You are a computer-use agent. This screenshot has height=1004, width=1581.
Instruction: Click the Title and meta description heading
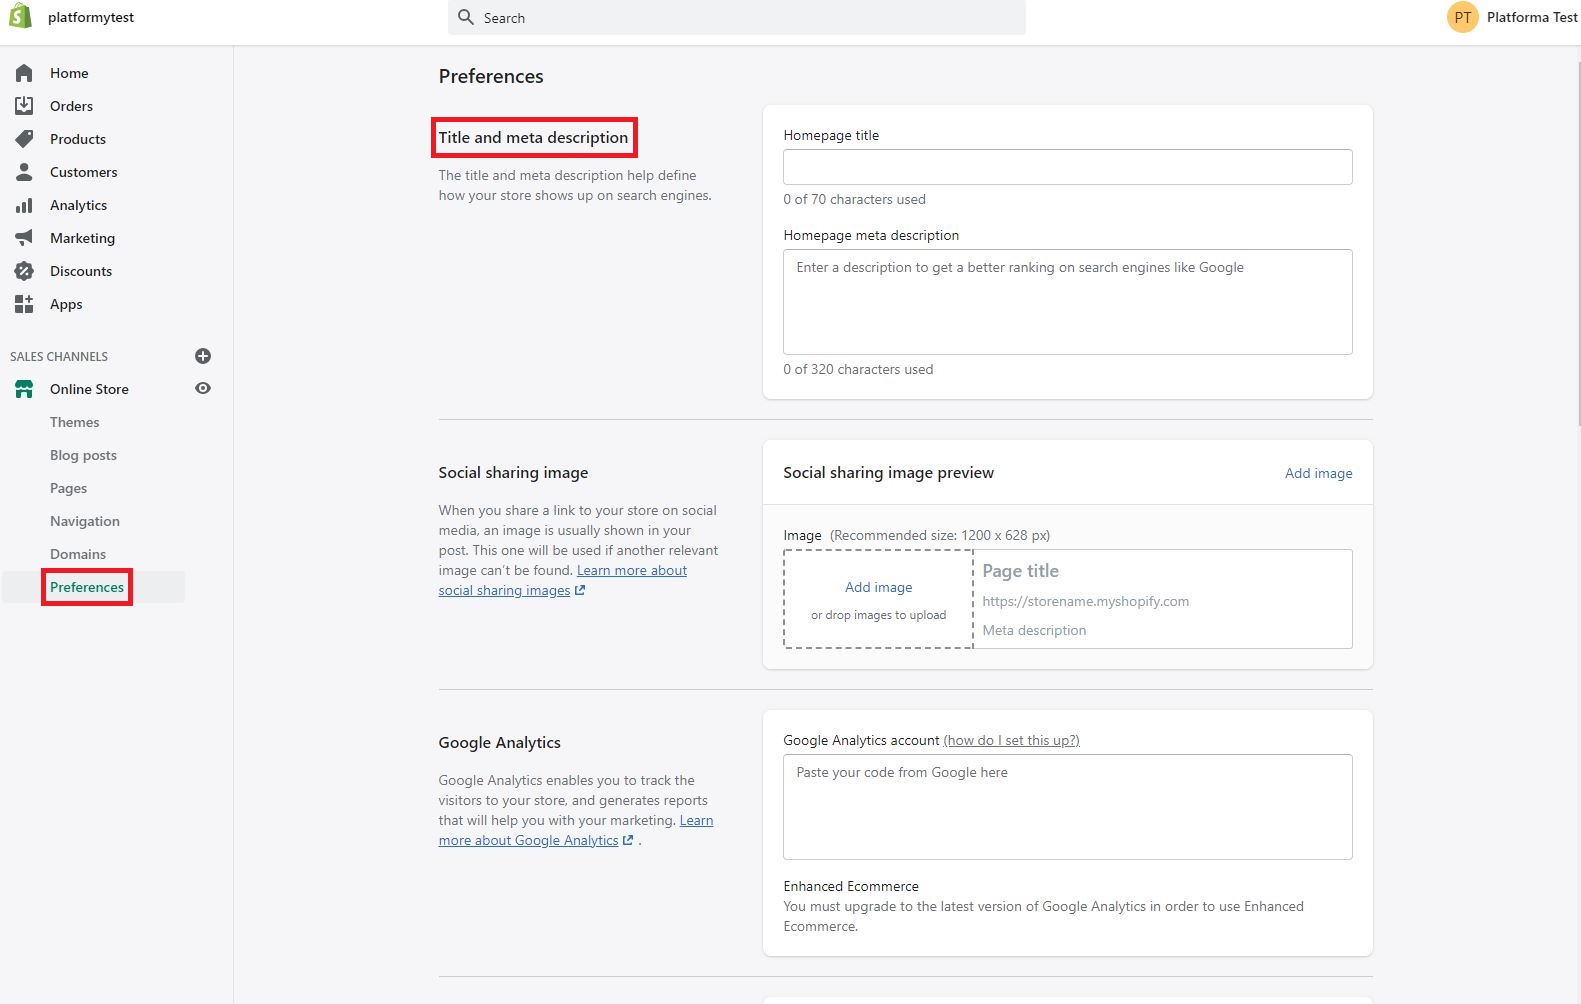click(x=533, y=137)
